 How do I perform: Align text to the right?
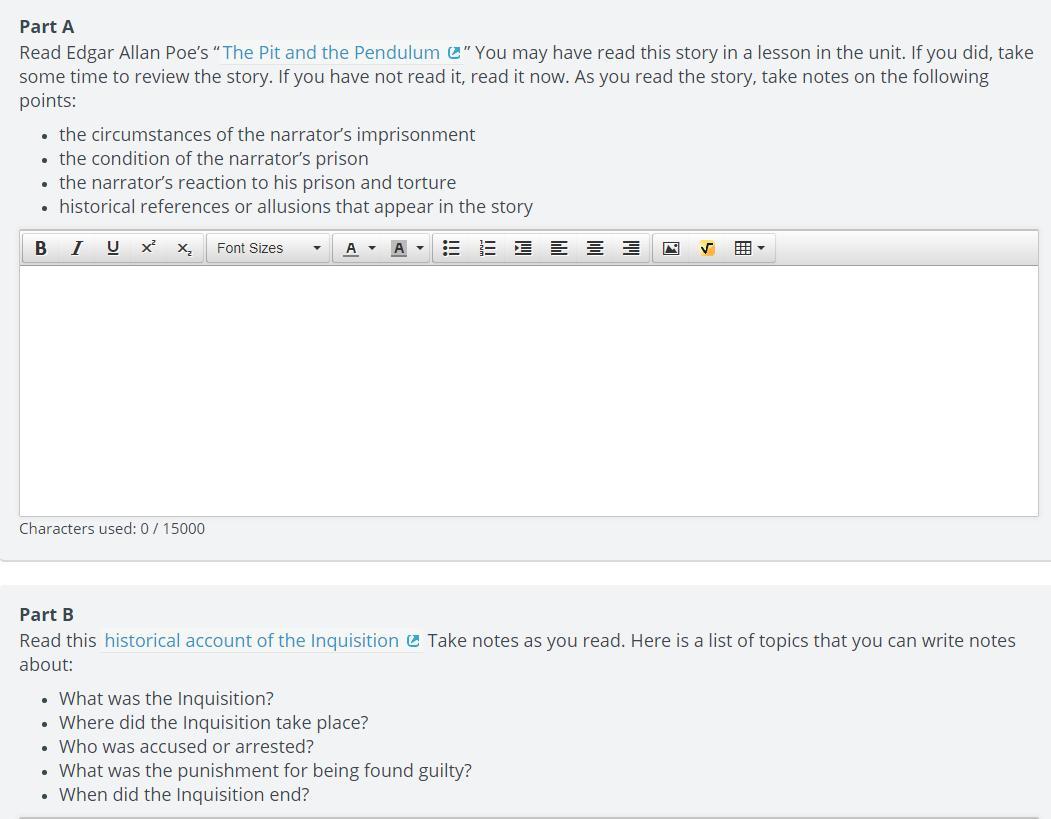[631, 248]
